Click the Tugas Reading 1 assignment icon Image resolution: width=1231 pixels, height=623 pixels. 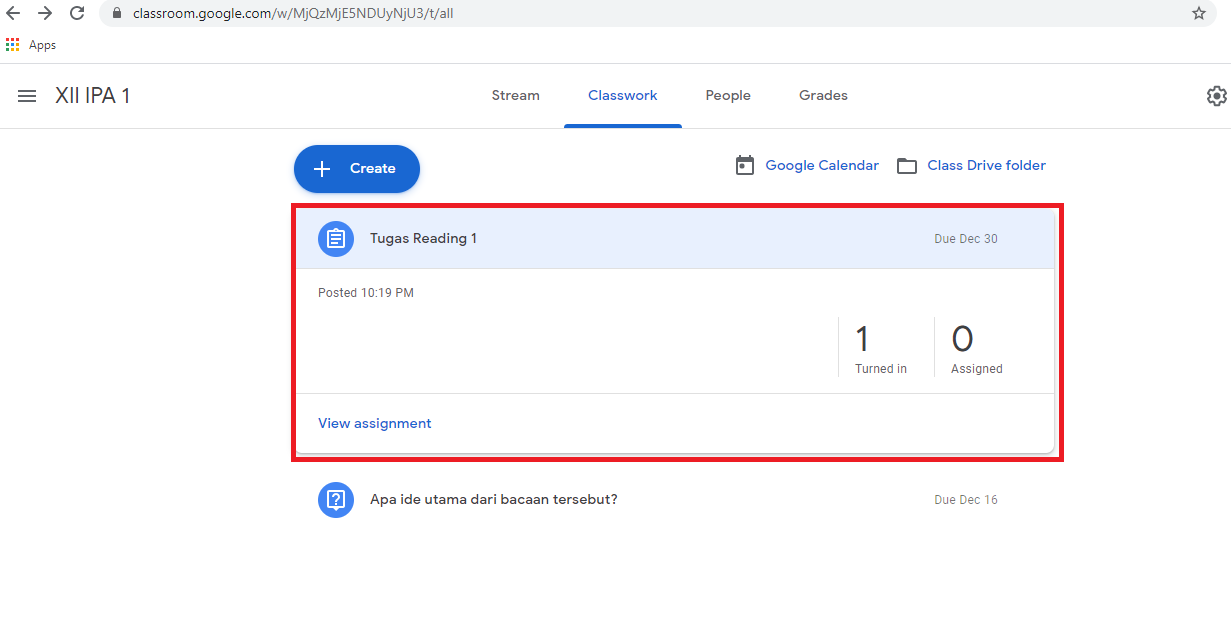click(336, 239)
